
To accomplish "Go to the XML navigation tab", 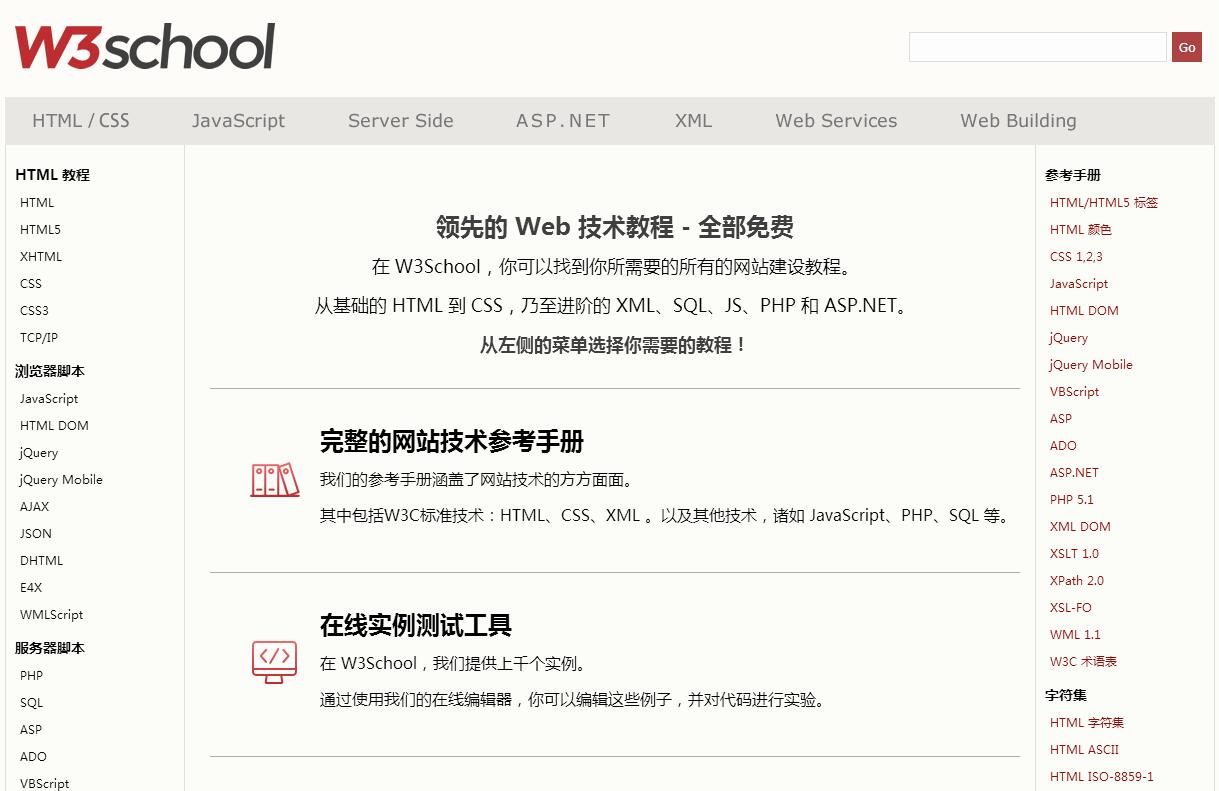I will click(x=693, y=121).
